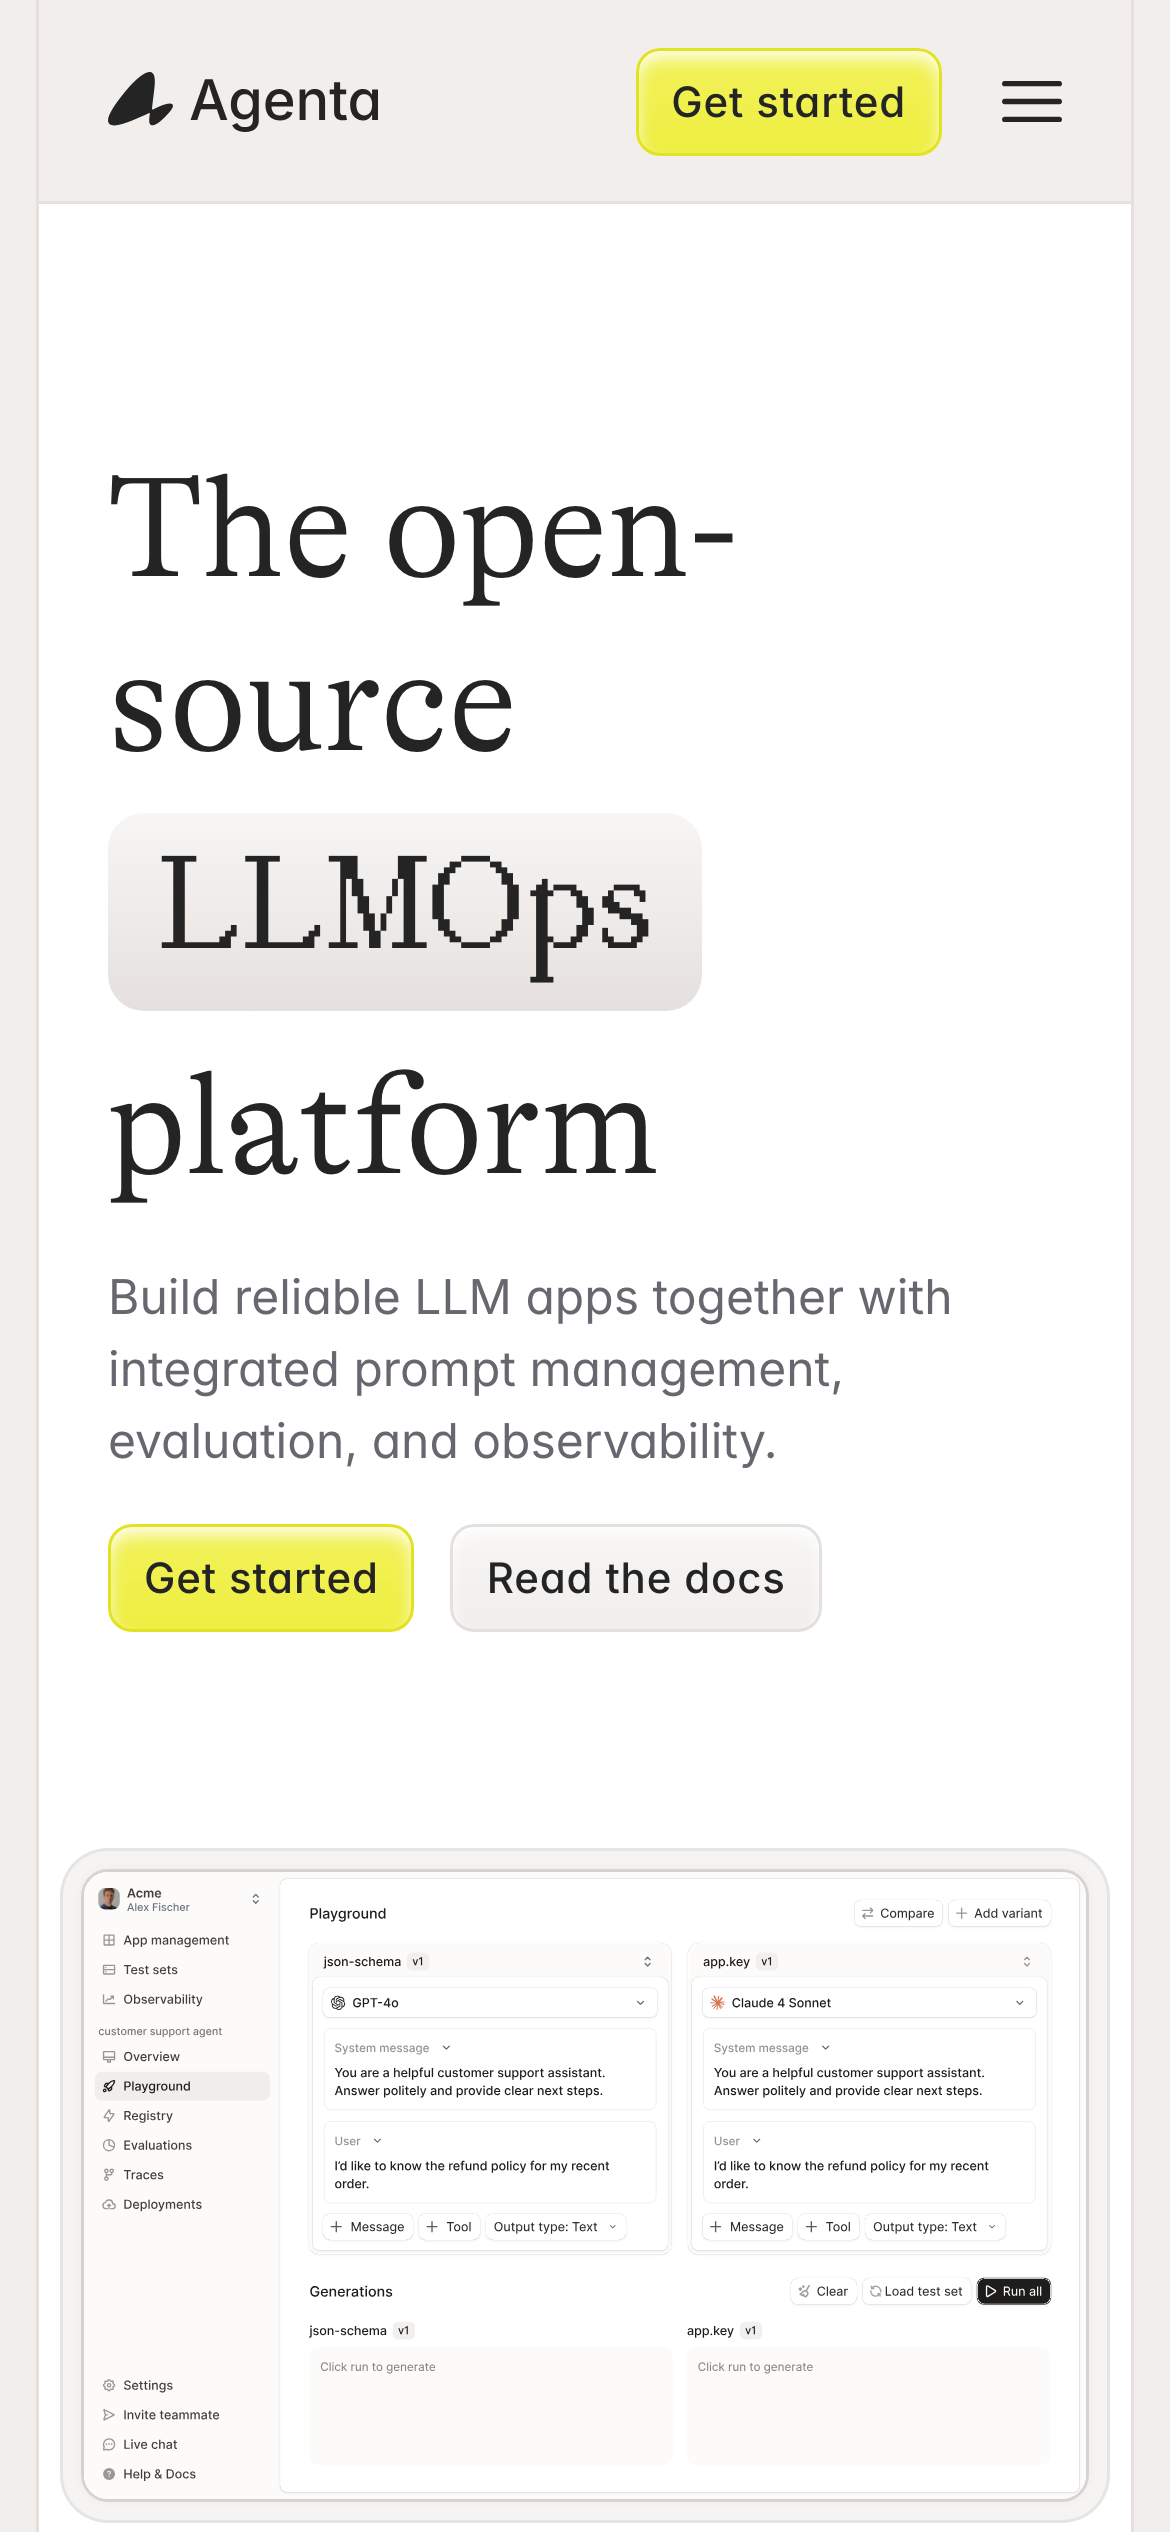
Task: Click the Agenta logo
Action: click(245, 102)
